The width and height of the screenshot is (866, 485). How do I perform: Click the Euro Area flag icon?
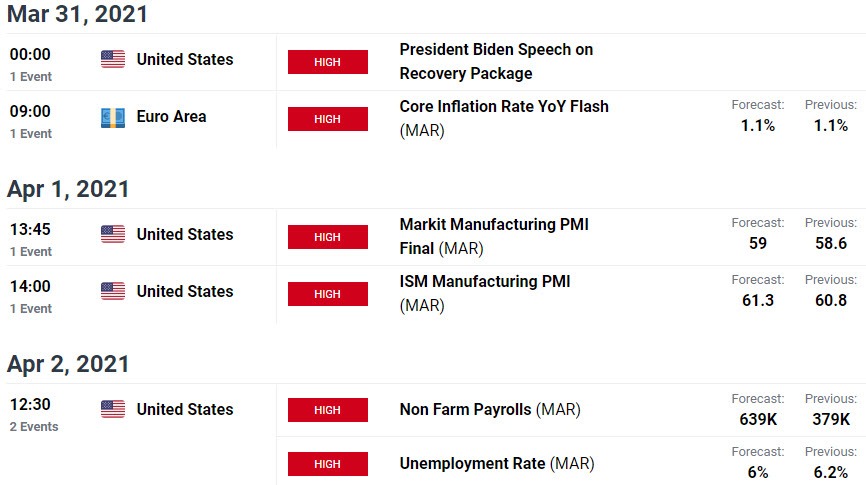click(x=113, y=117)
